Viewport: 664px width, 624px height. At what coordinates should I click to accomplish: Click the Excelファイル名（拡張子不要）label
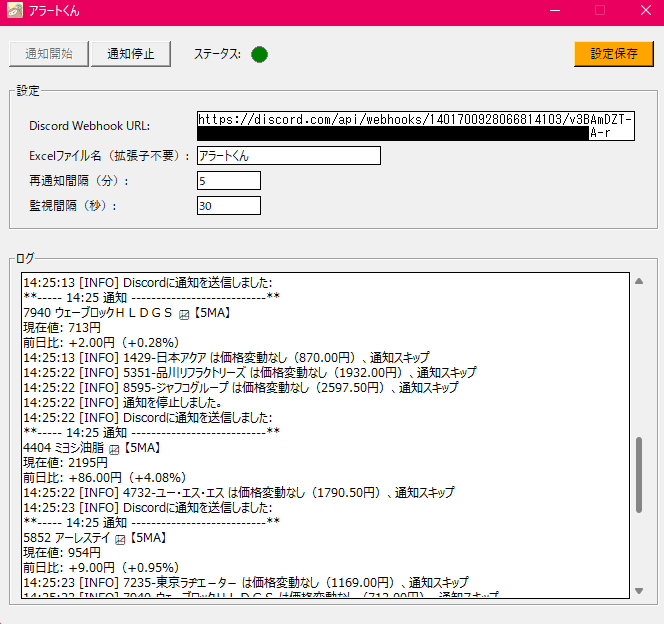[x=109, y=156]
